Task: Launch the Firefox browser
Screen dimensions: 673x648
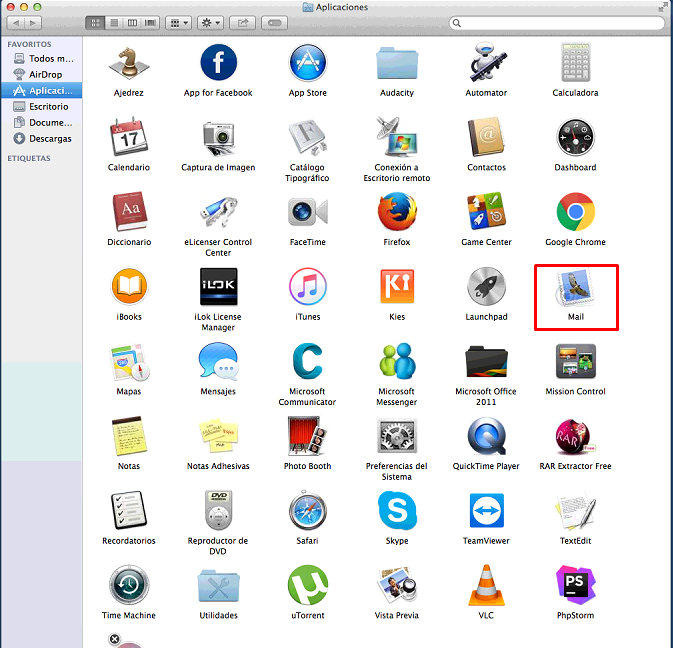Action: tap(397, 212)
